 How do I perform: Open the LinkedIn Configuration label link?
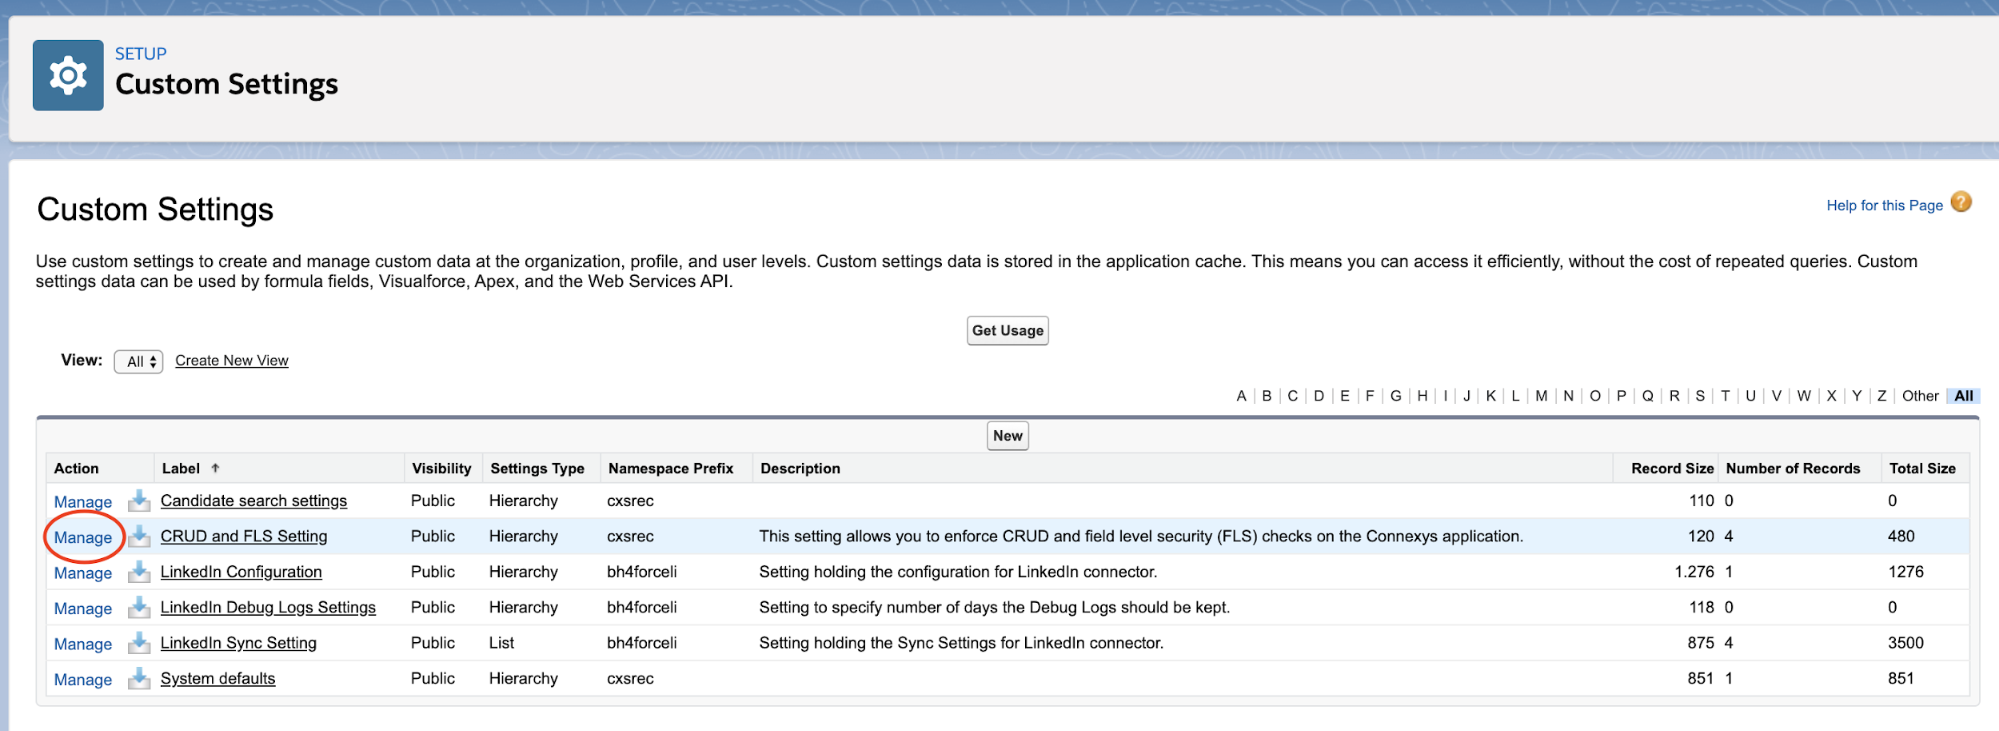[x=241, y=572]
